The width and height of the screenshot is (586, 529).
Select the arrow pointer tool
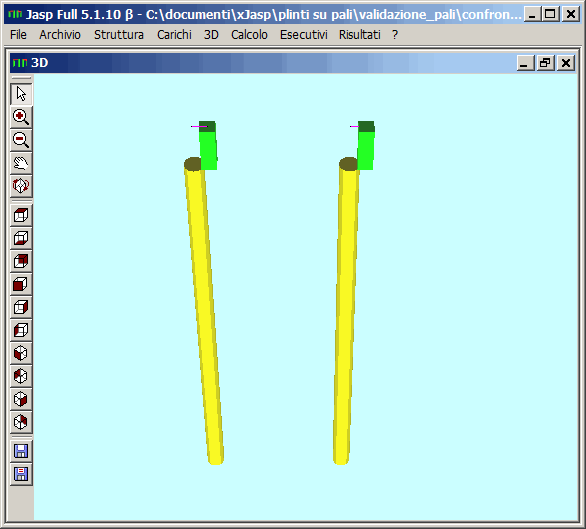click(21, 94)
